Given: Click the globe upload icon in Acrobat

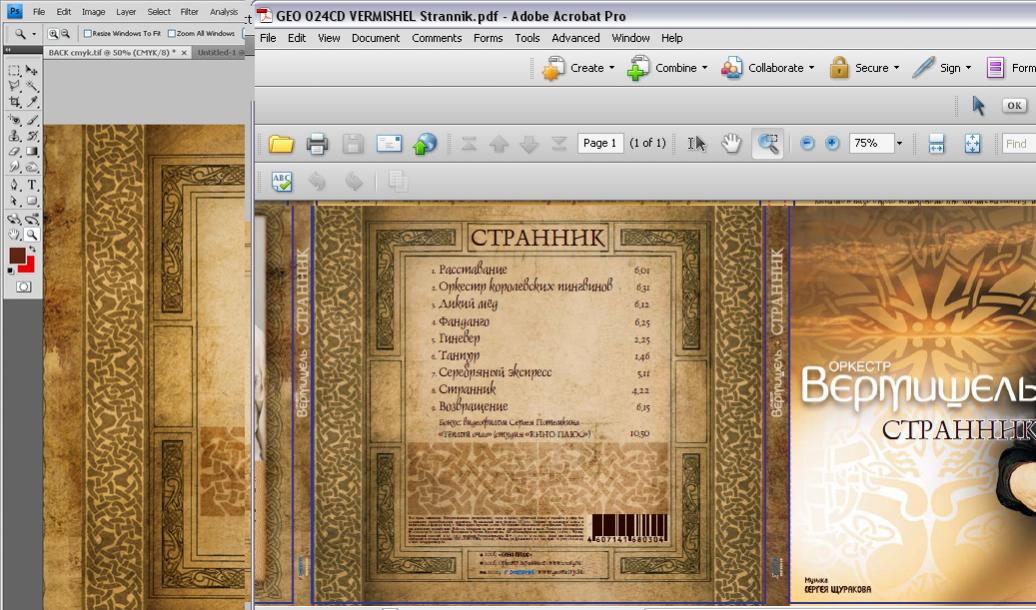Looking at the screenshot, I should (425, 143).
